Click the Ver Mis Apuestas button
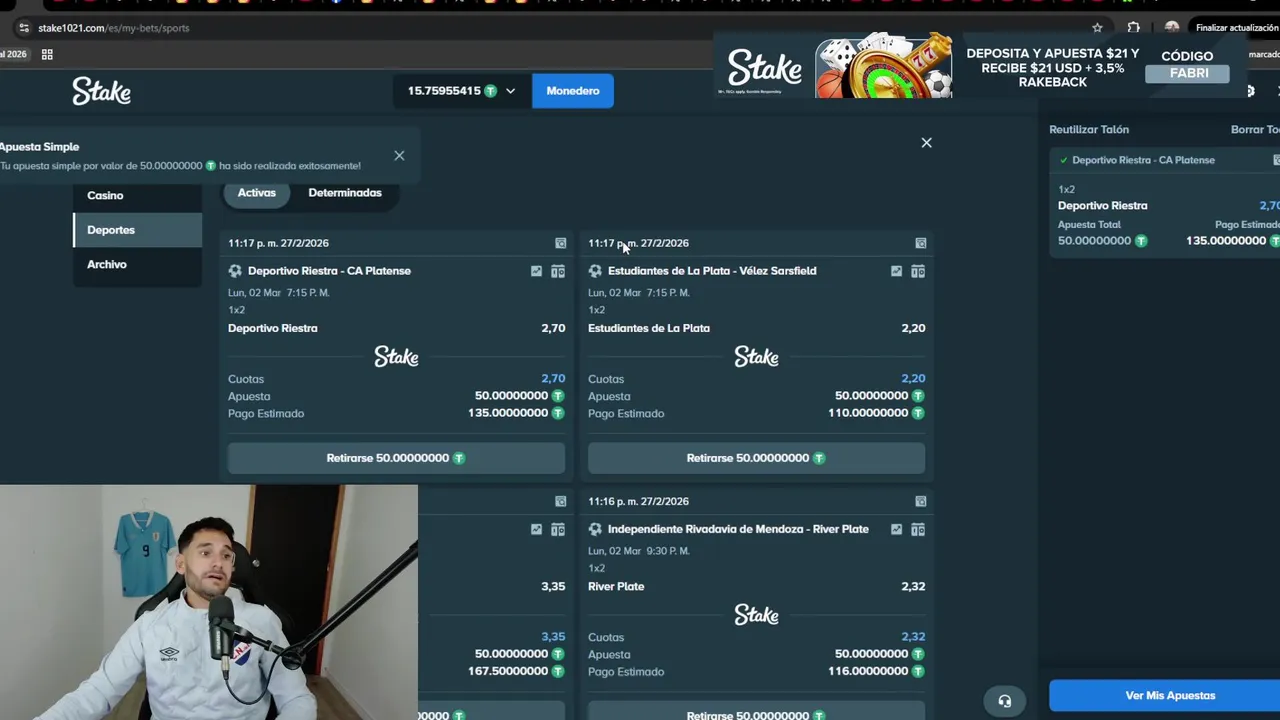 (1165, 696)
